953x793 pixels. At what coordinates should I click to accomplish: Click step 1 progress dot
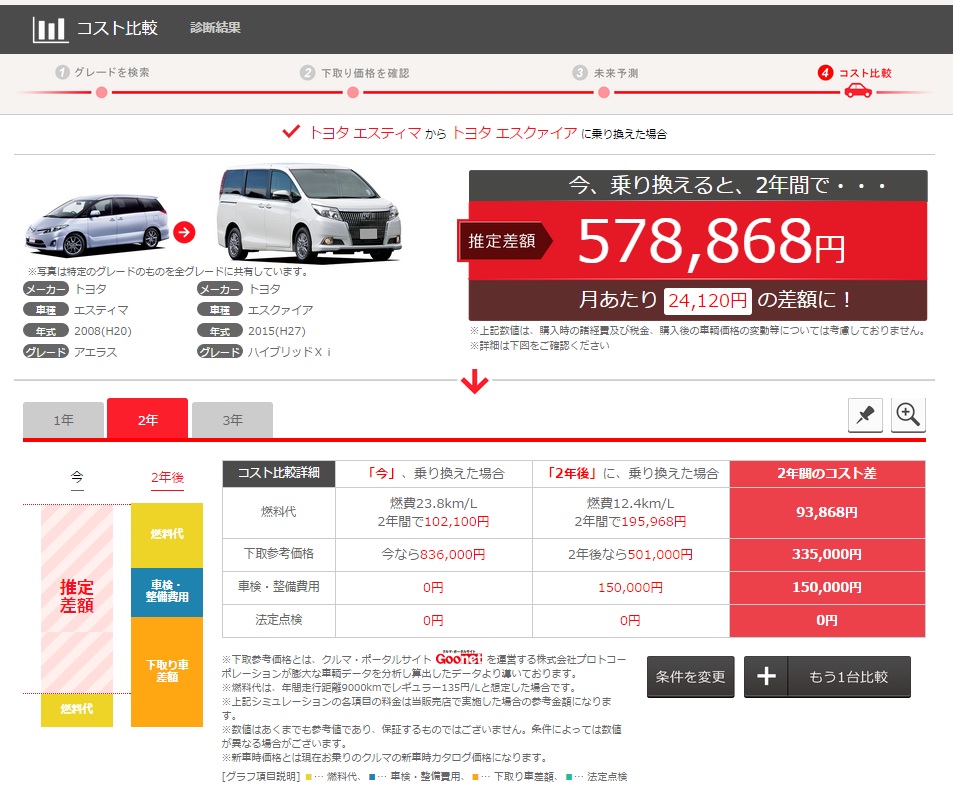pyautogui.click(x=101, y=92)
